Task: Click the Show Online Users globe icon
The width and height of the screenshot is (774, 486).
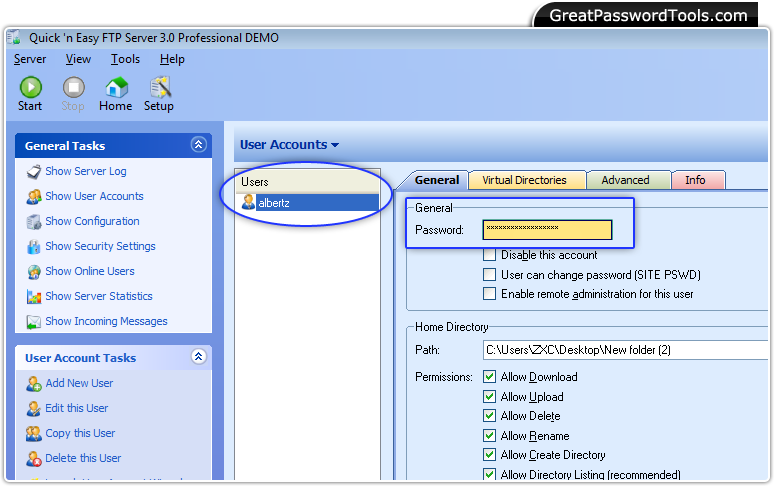Action: pos(34,272)
